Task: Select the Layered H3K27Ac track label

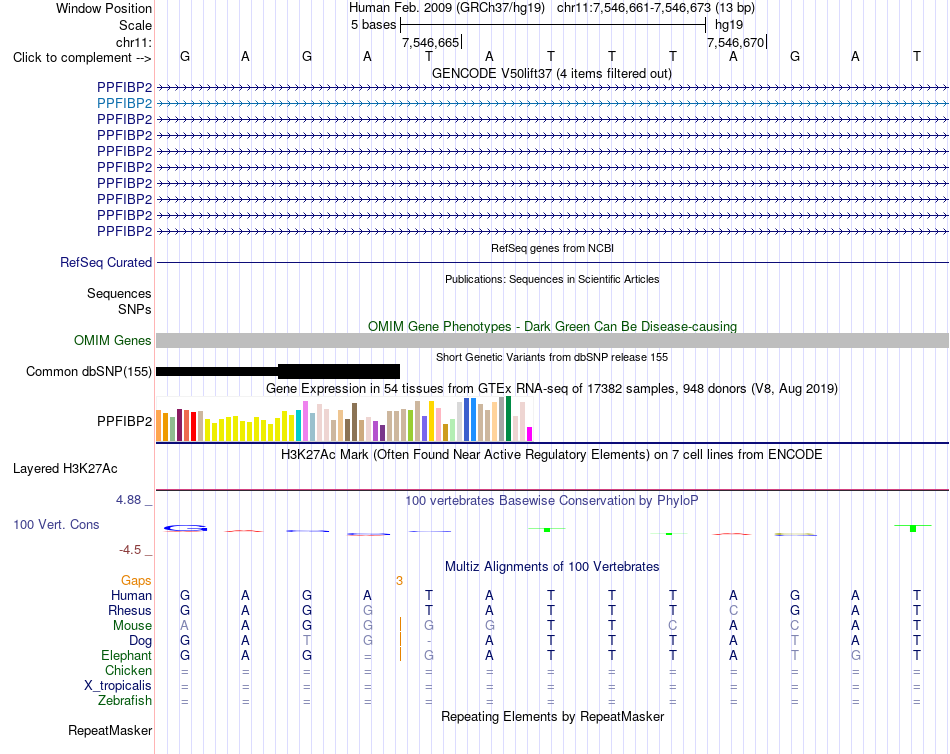Action: coord(65,469)
